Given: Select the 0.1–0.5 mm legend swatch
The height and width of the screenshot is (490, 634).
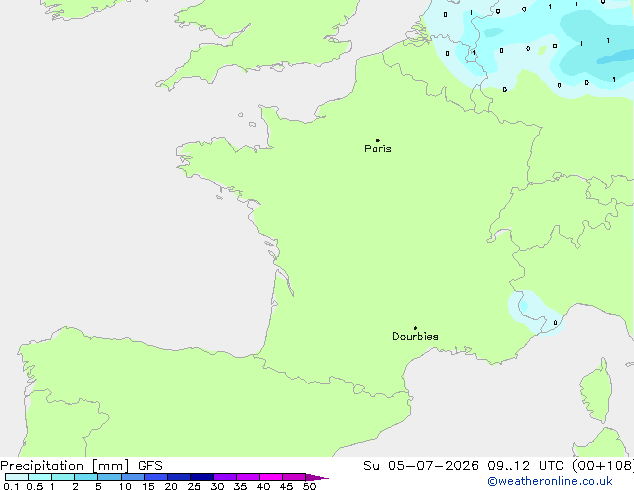Looking at the screenshot, I should [x=17, y=477].
